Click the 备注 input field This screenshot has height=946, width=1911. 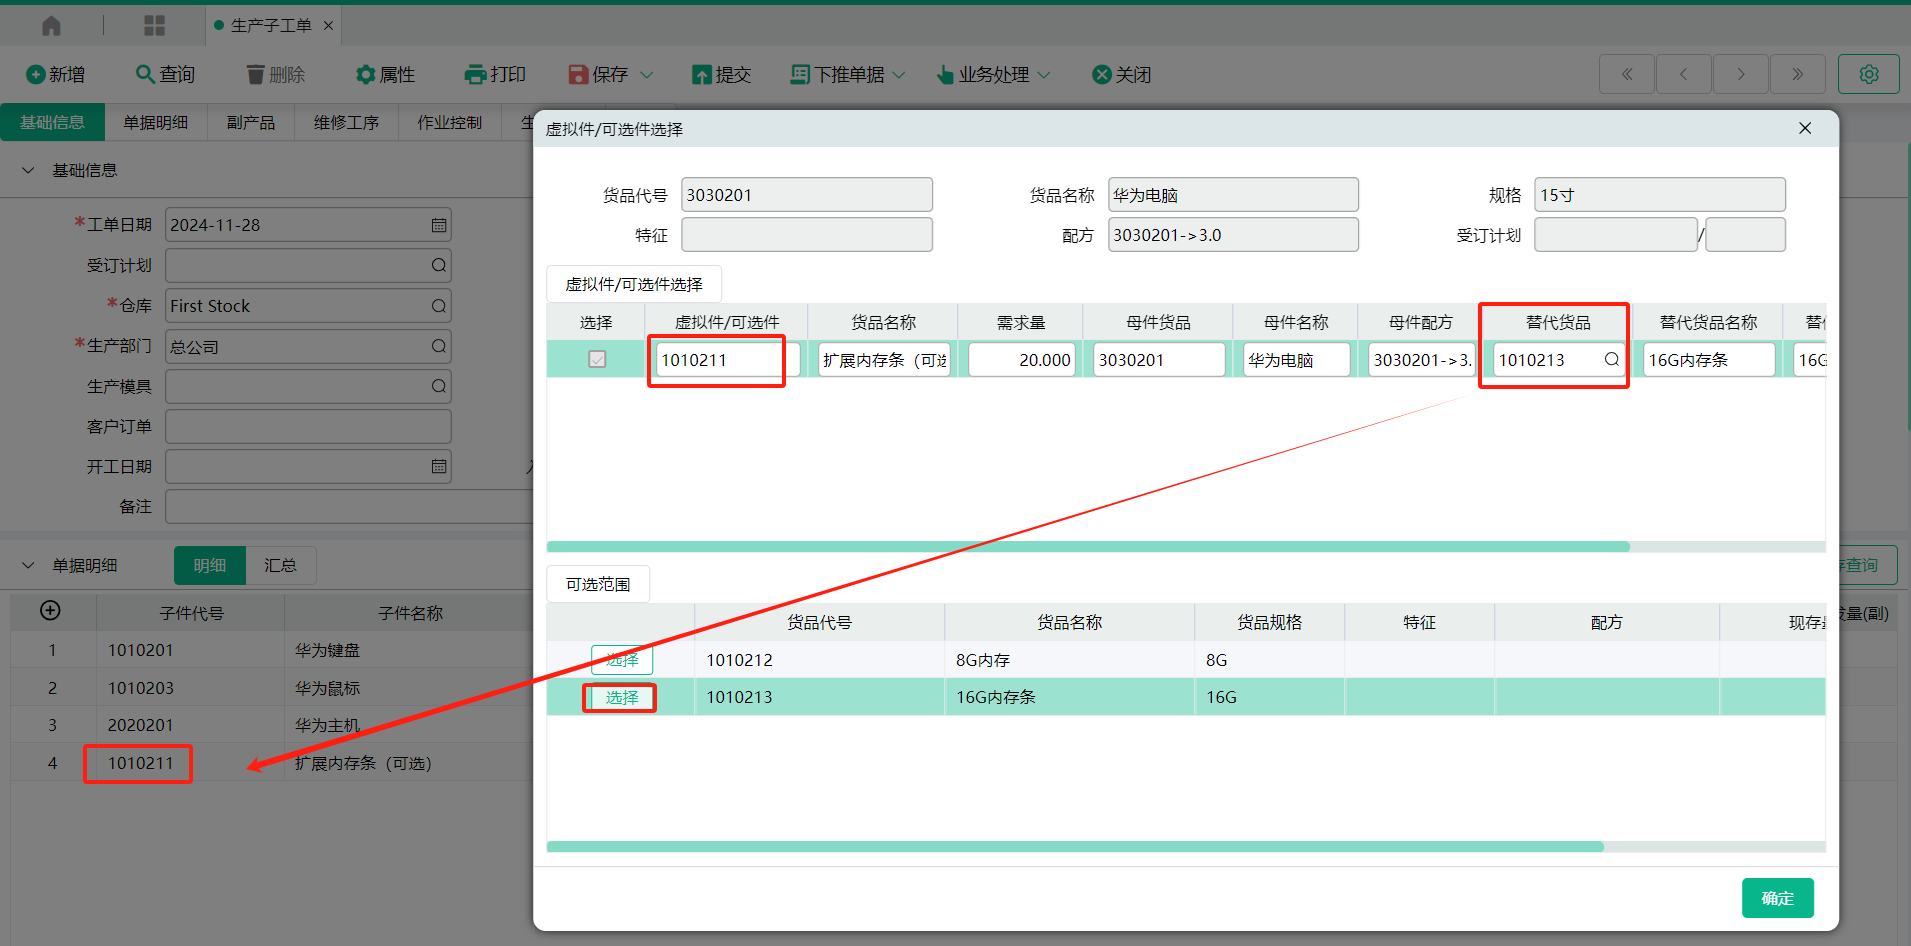click(x=349, y=506)
